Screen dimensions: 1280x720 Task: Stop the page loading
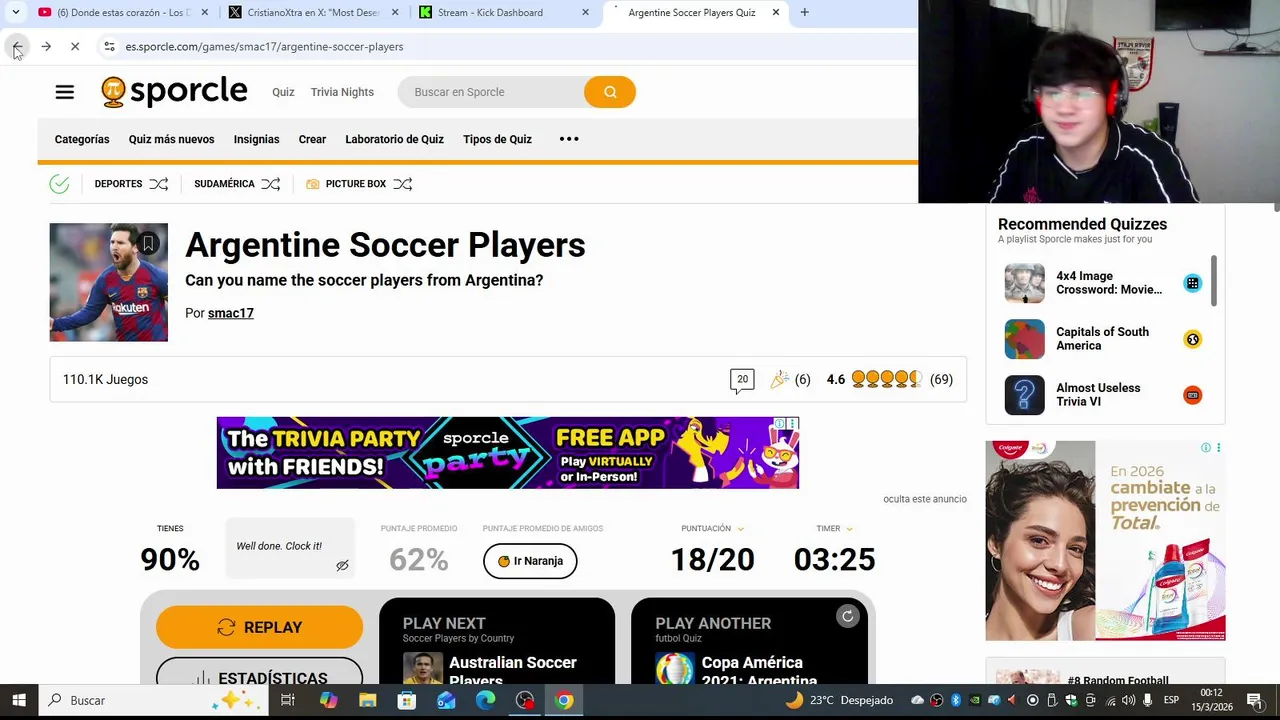[75, 46]
